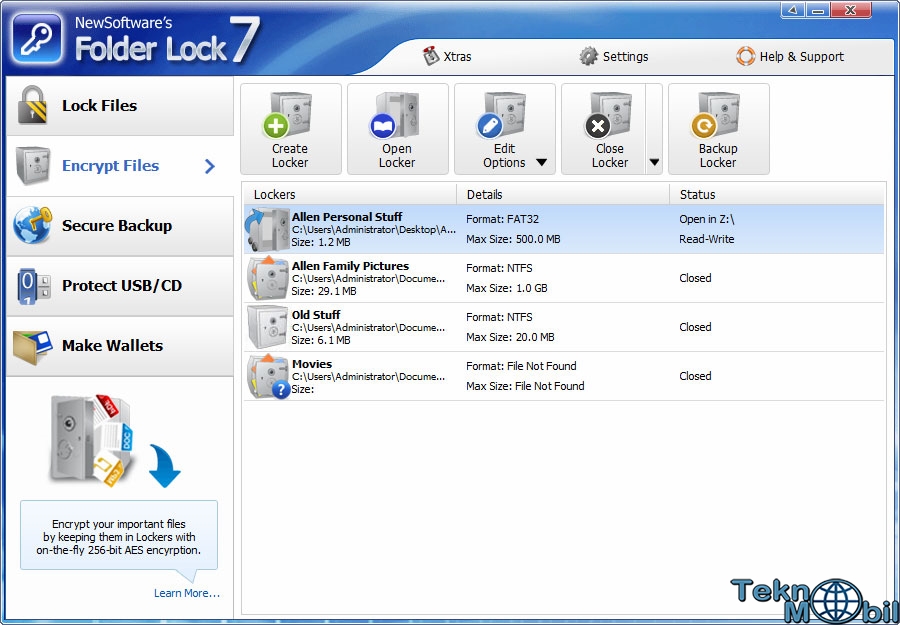Switch to the Encrypt Files section
900x625 pixels.
120,166
